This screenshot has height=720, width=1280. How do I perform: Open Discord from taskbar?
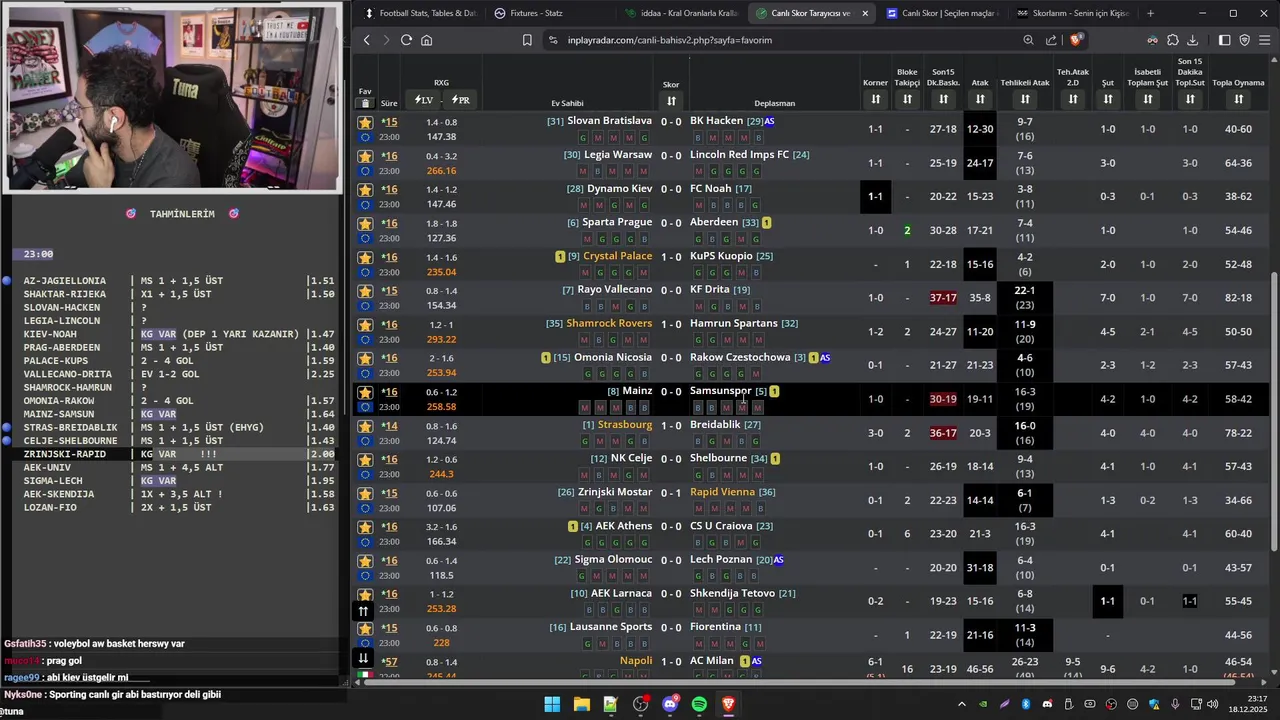coord(669,704)
